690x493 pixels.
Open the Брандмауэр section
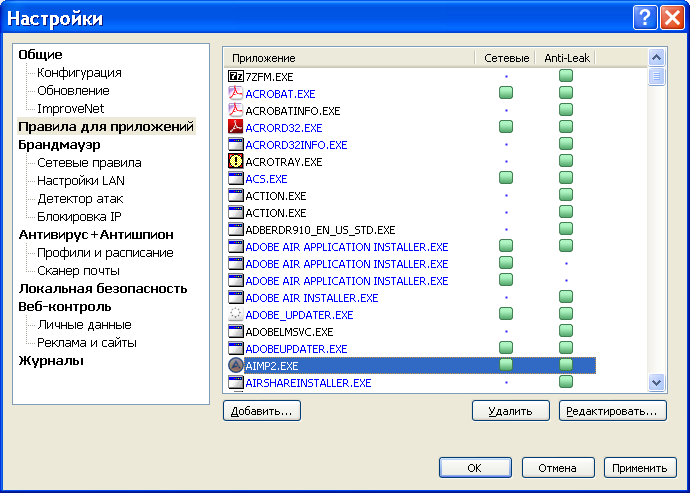point(59,145)
